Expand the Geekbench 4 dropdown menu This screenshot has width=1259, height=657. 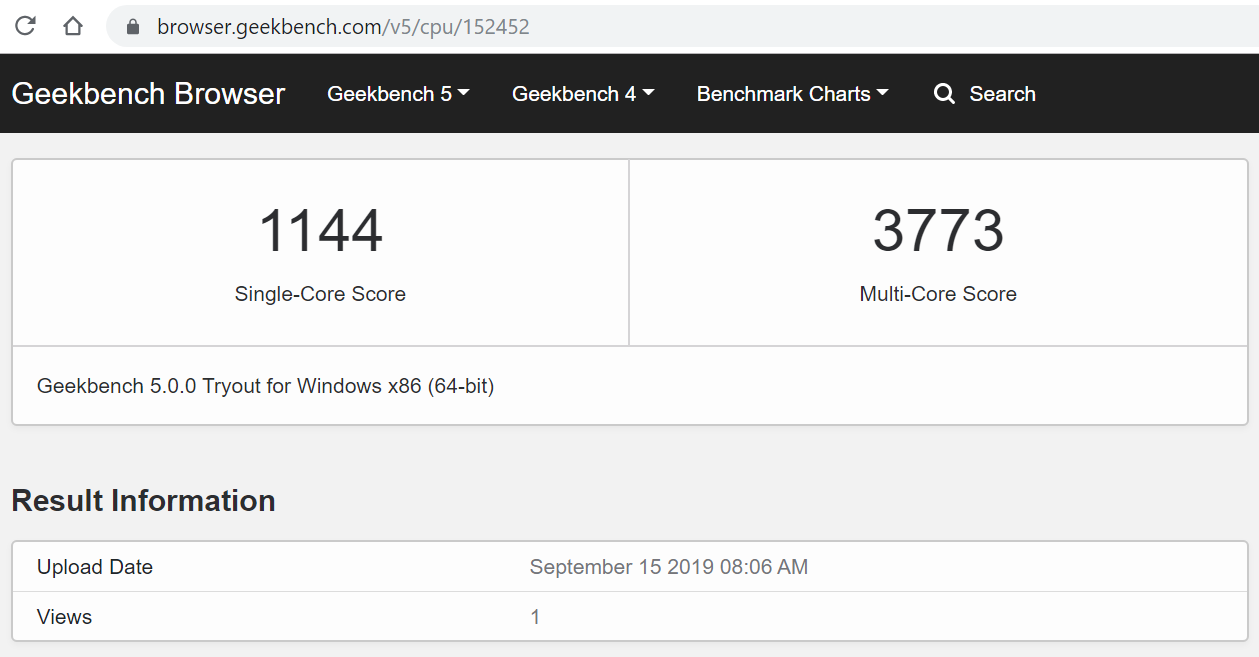[x=583, y=94]
